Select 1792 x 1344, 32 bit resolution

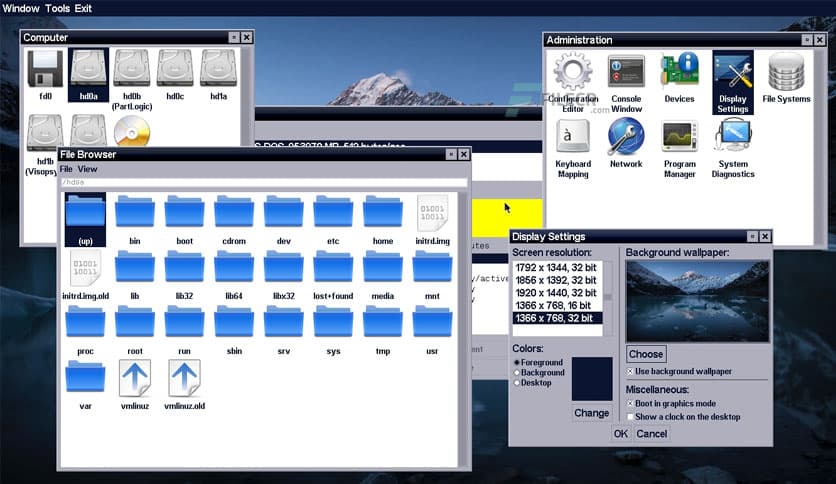[x=556, y=268]
